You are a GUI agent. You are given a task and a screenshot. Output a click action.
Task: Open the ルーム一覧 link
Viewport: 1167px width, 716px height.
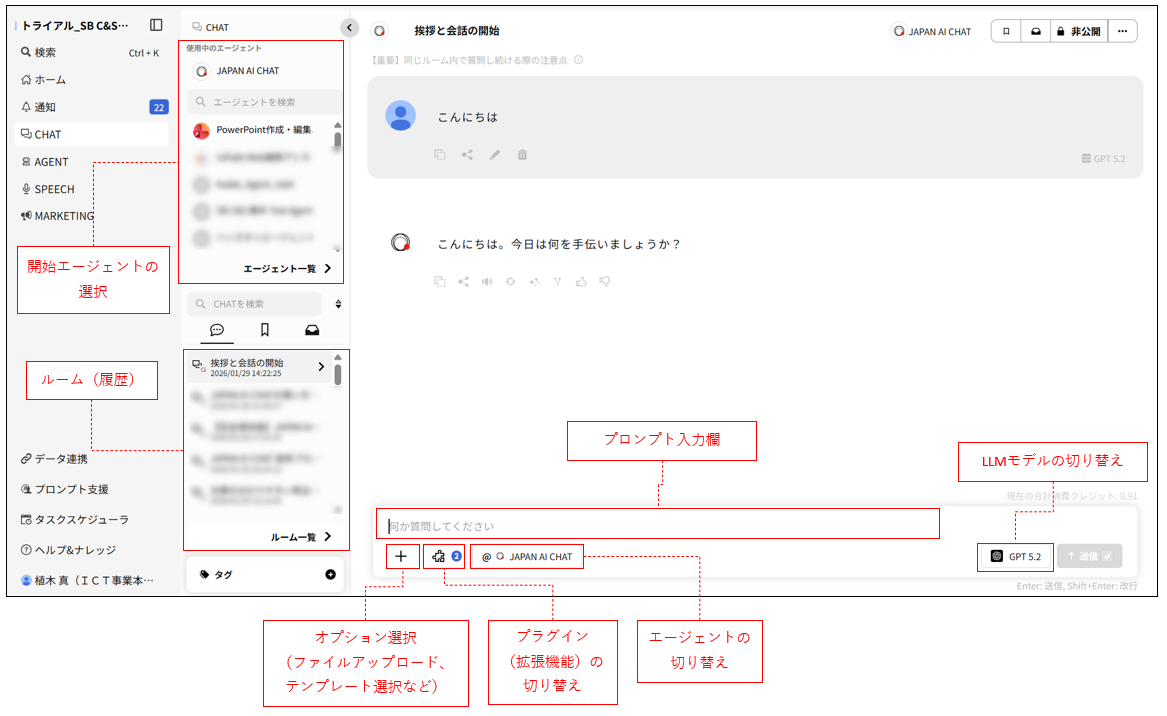click(x=300, y=537)
